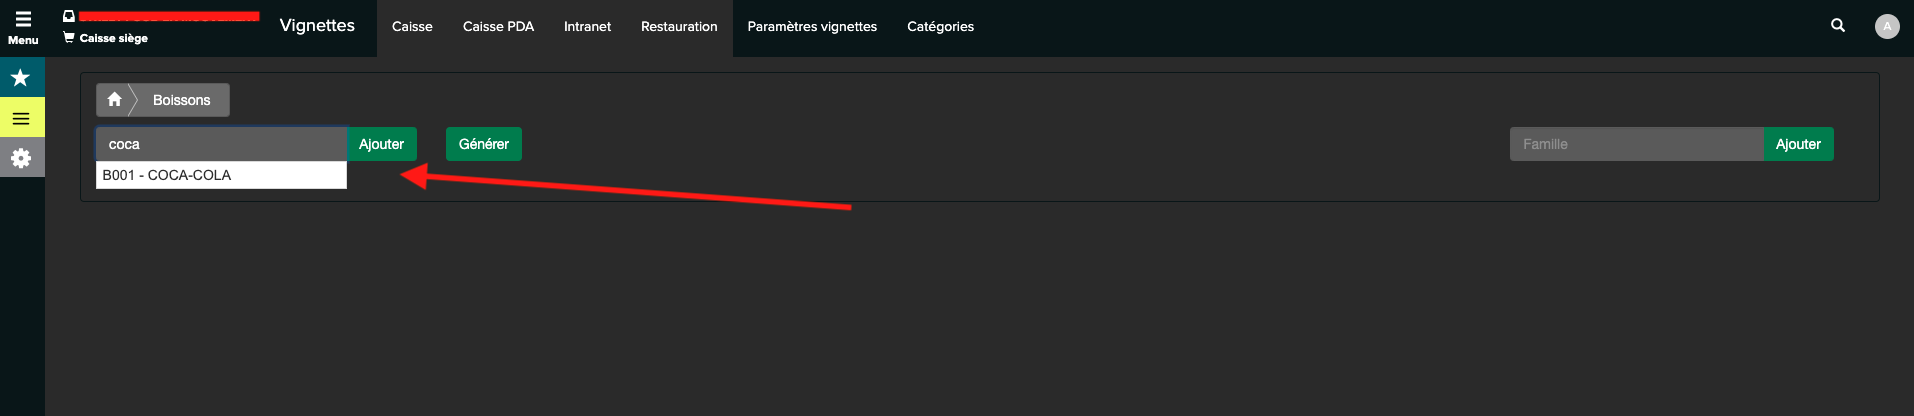Image resolution: width=1914 pixels, height=416 pixels.
Task: Open the Restauration tab
Action: coord(679,27)
